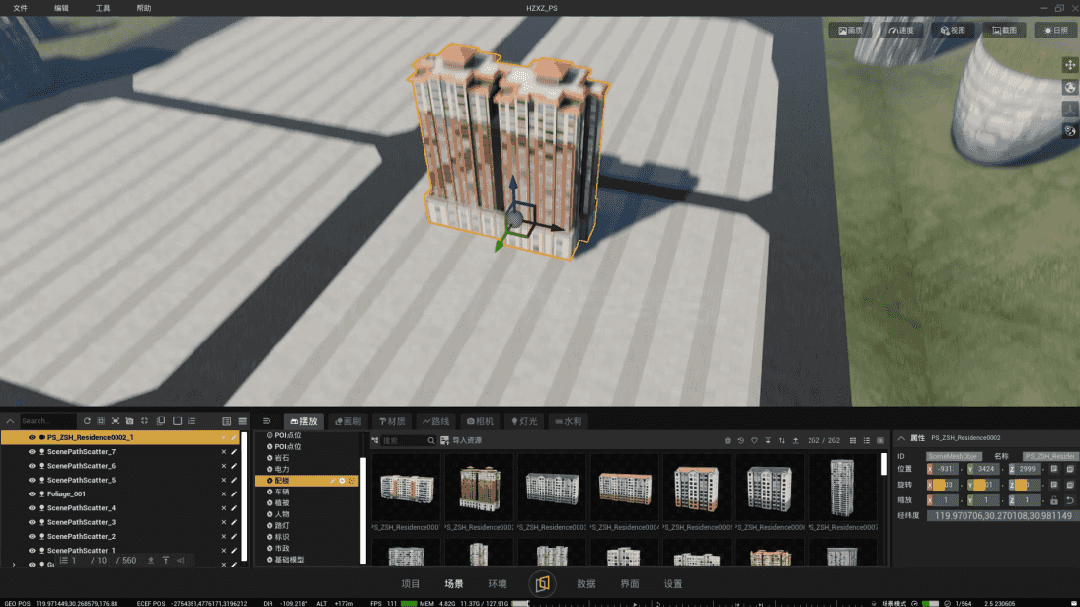The width and height of the screenshot is (1080, 607).
Task: Click the list-style icon beside the copy icons
Action: [x=191, y=421]
